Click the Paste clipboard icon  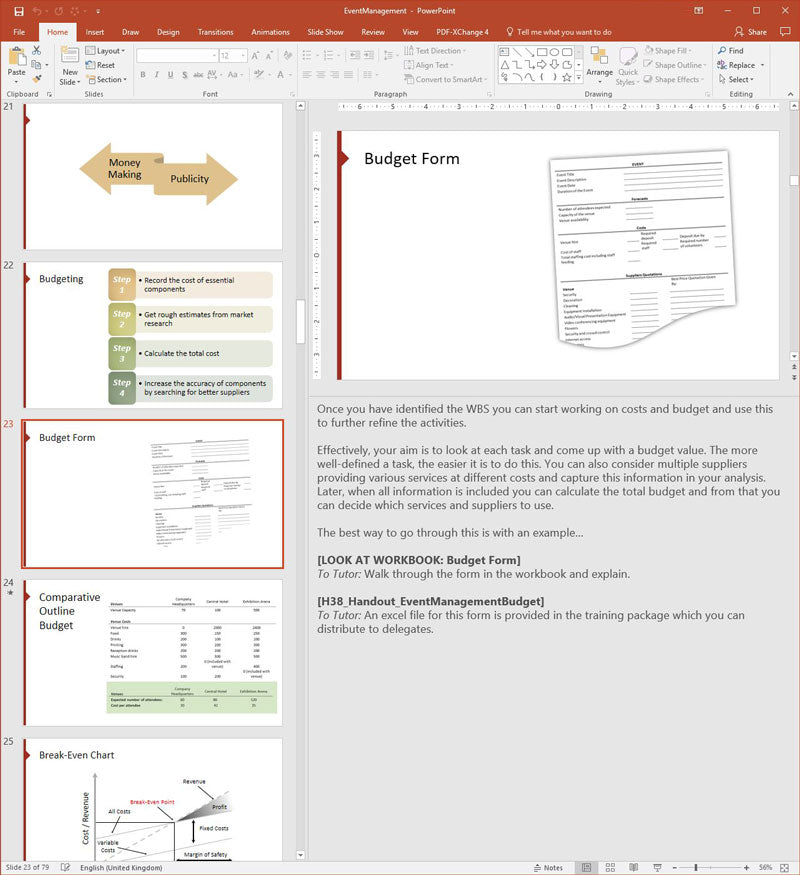click(17, 56)
